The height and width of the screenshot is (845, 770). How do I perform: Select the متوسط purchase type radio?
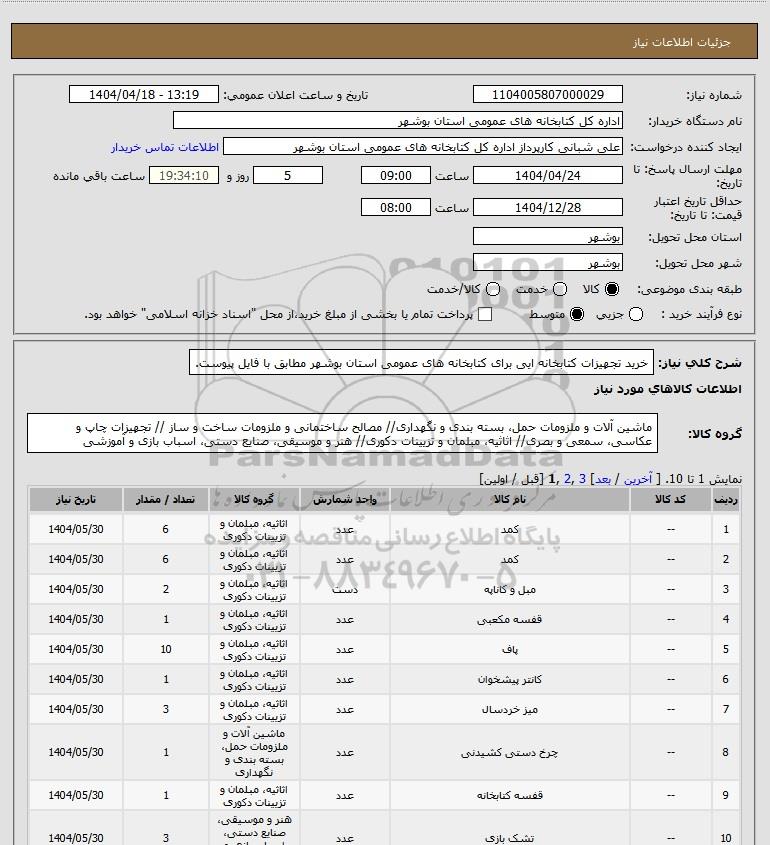coord(577,314)
